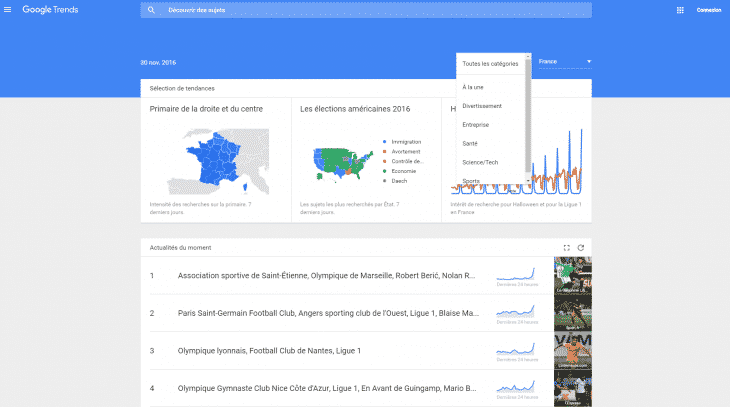Click sparkline chart for story 1
This screenshot has height=407, width=730.
pyautogui.click(x=516, y=274)
